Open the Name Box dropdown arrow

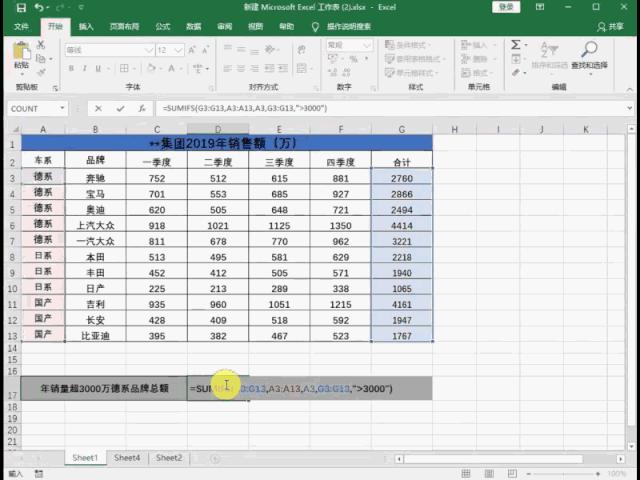tap(62, 108)
